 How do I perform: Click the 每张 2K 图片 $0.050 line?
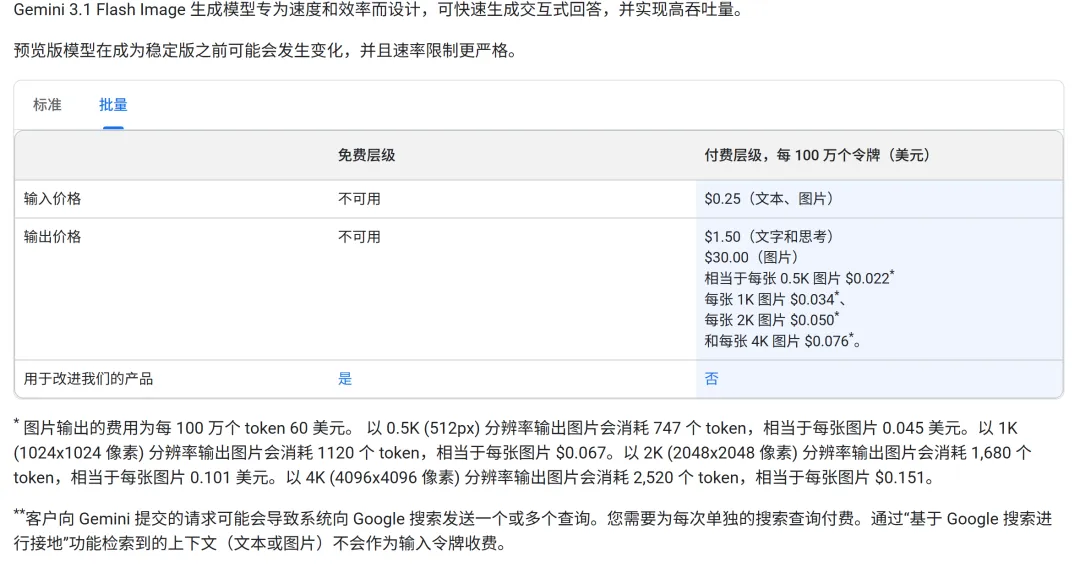[771, 320]
